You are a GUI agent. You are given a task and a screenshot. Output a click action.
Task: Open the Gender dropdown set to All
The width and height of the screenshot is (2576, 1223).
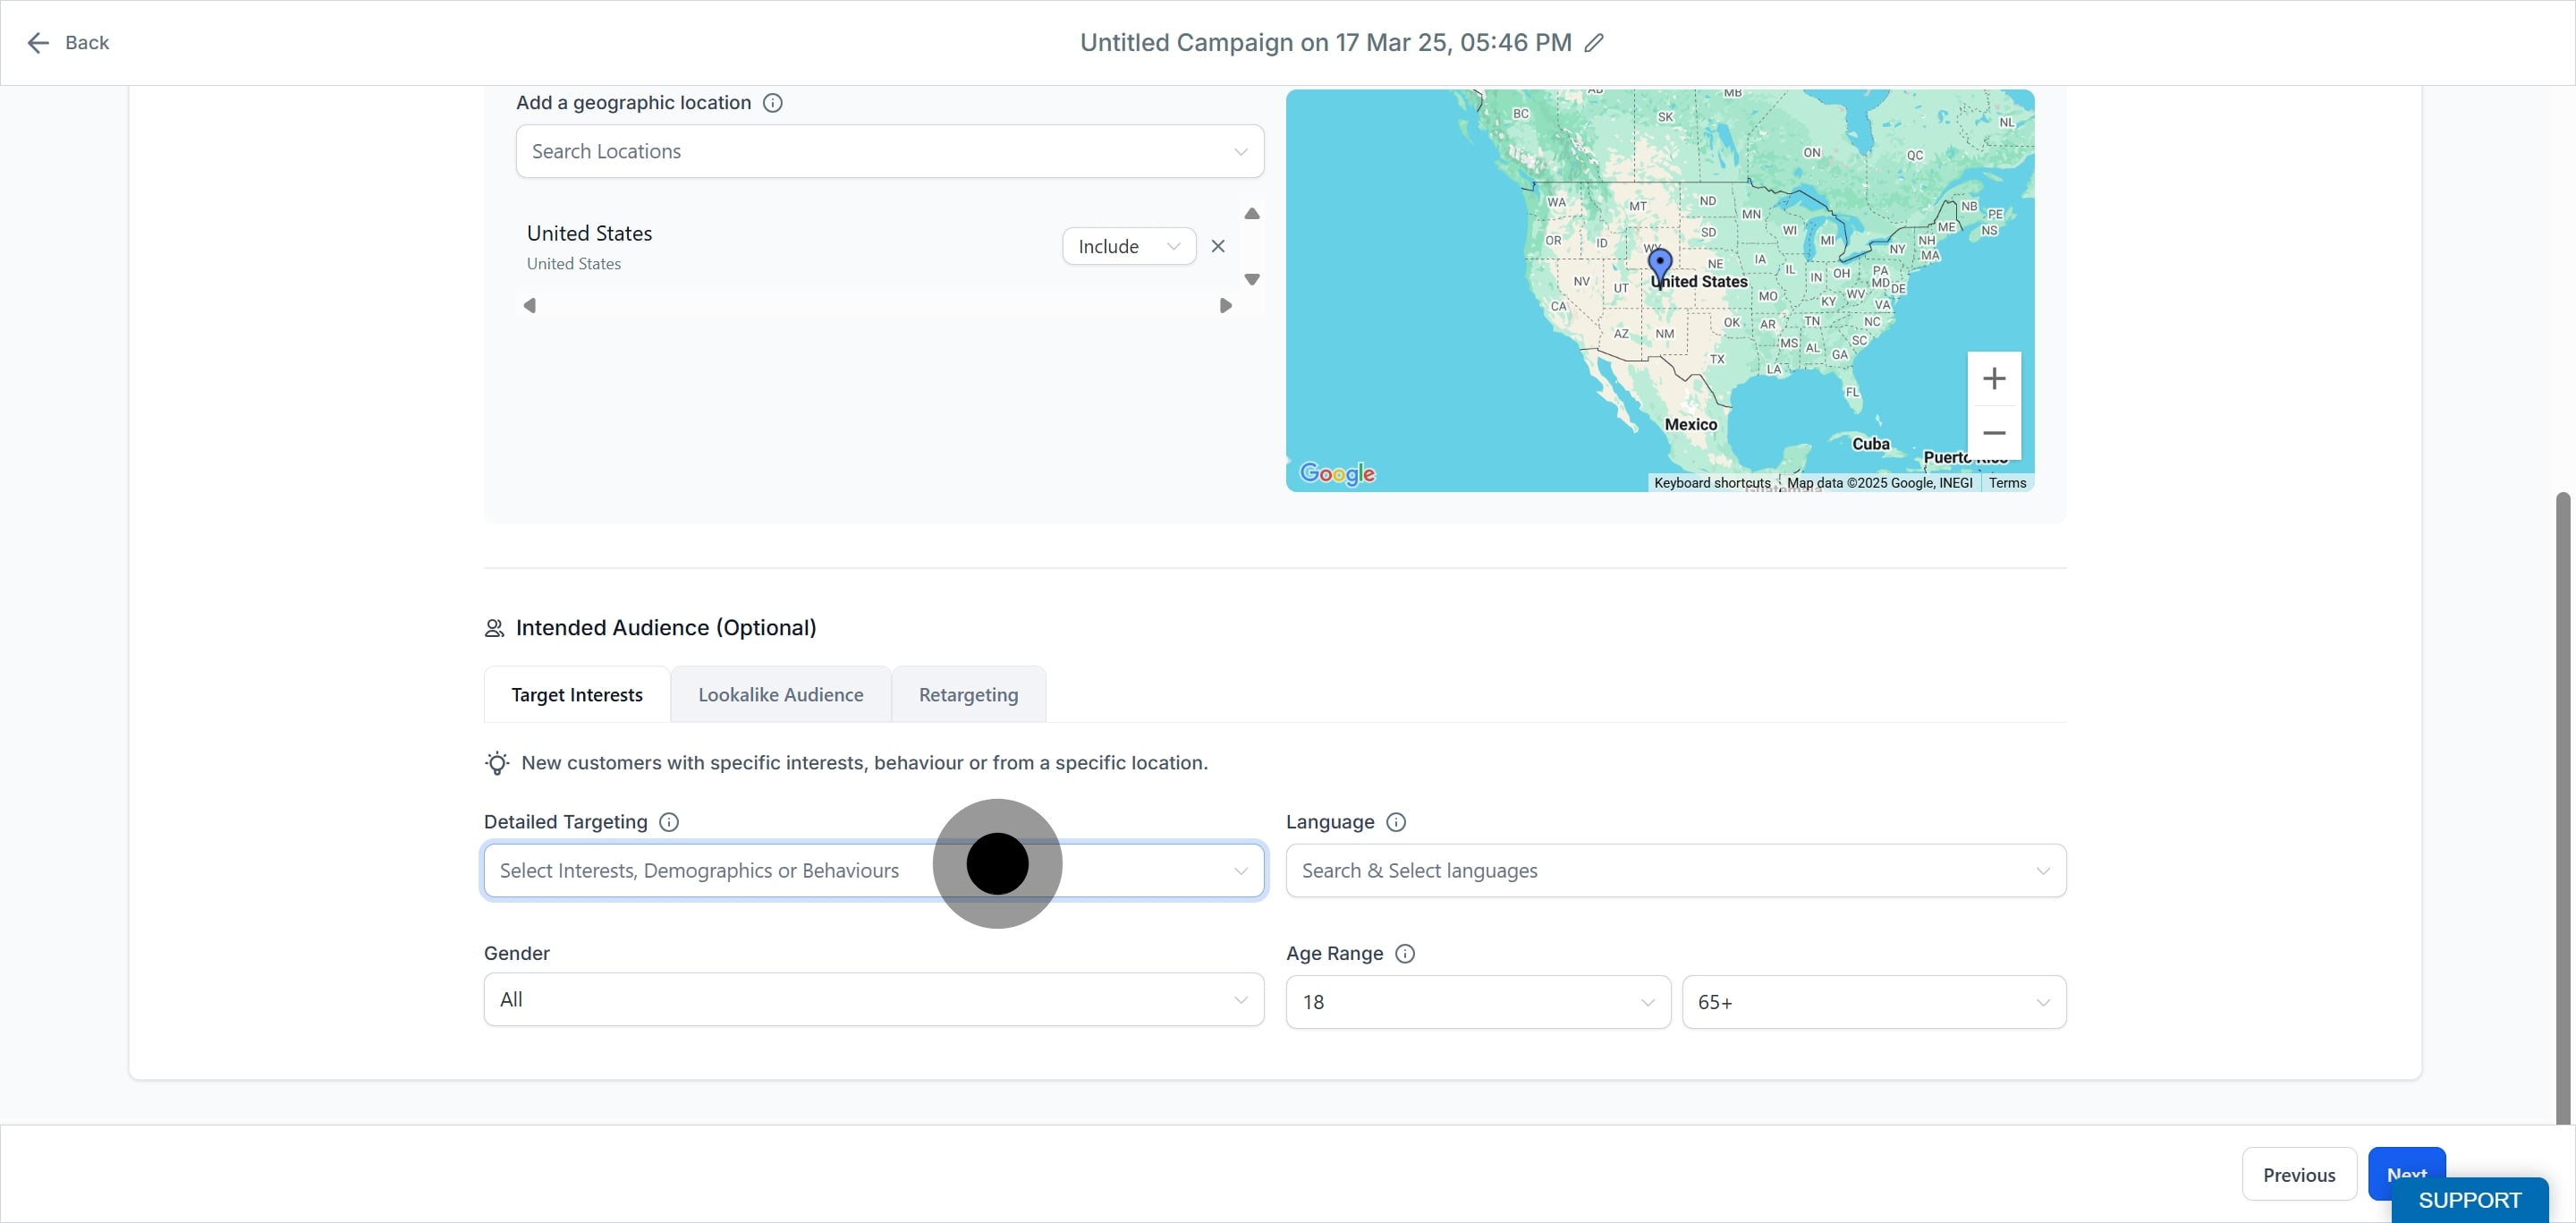873,1000
